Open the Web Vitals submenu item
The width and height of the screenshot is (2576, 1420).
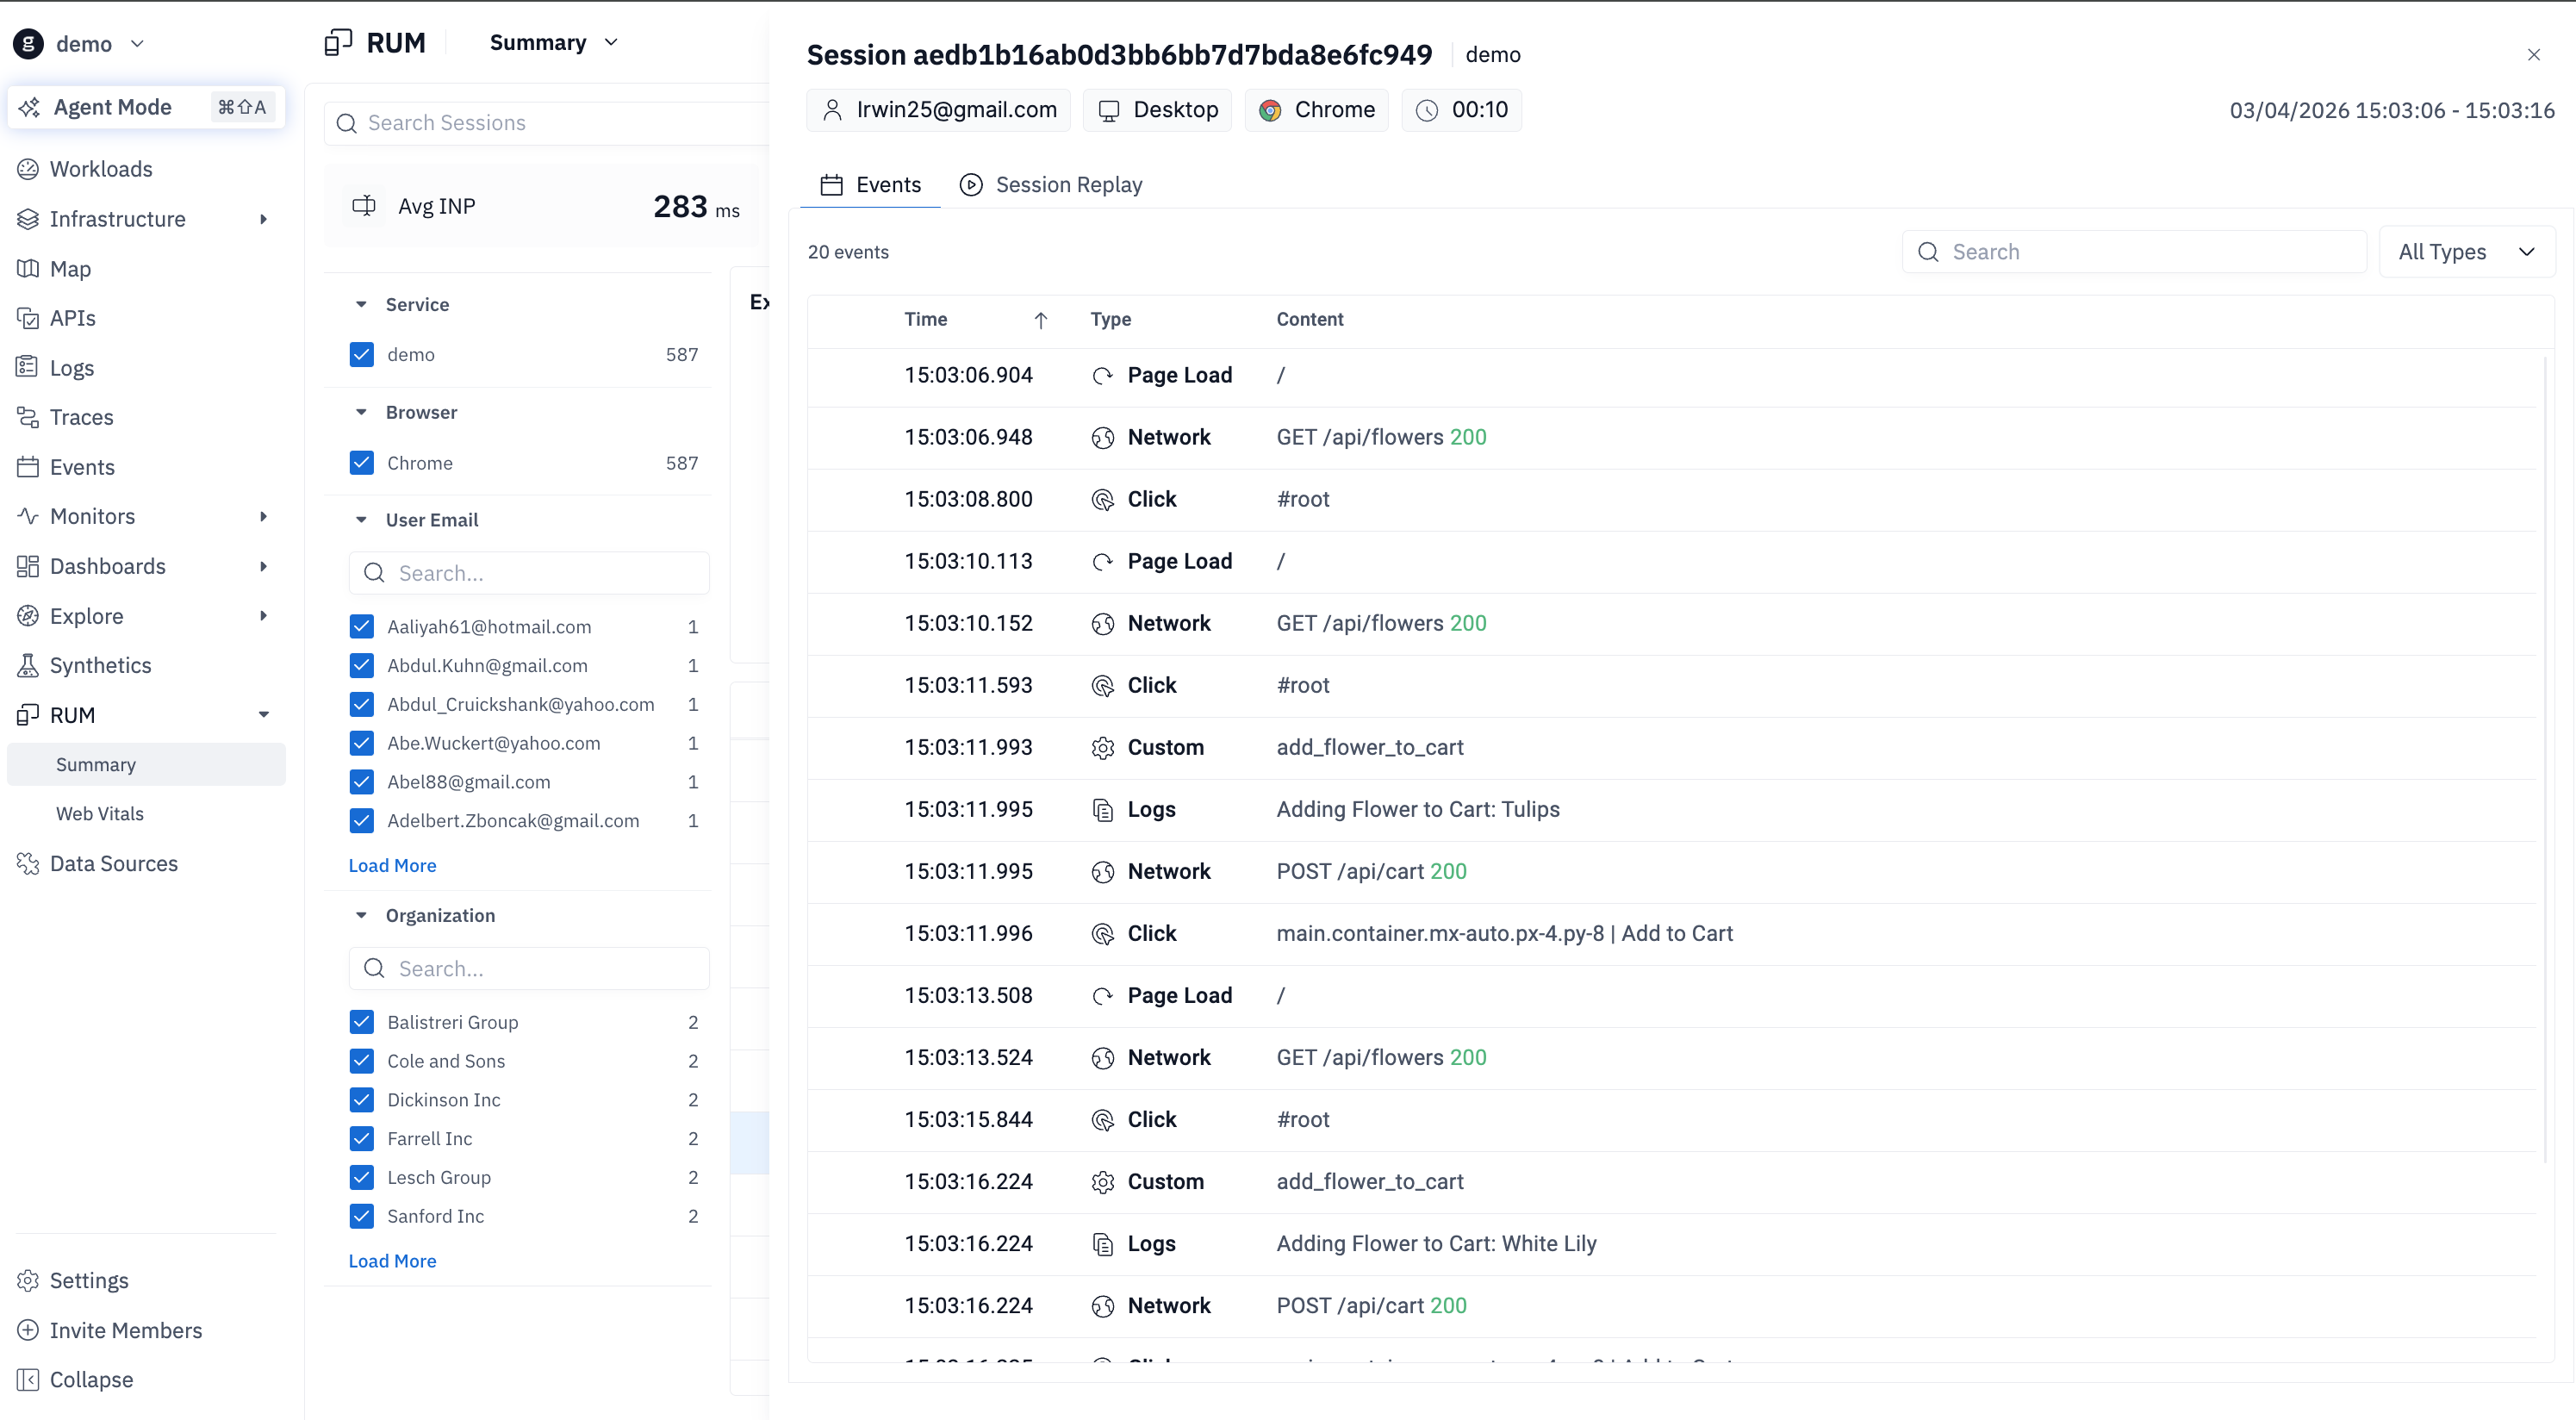[100, 813]
